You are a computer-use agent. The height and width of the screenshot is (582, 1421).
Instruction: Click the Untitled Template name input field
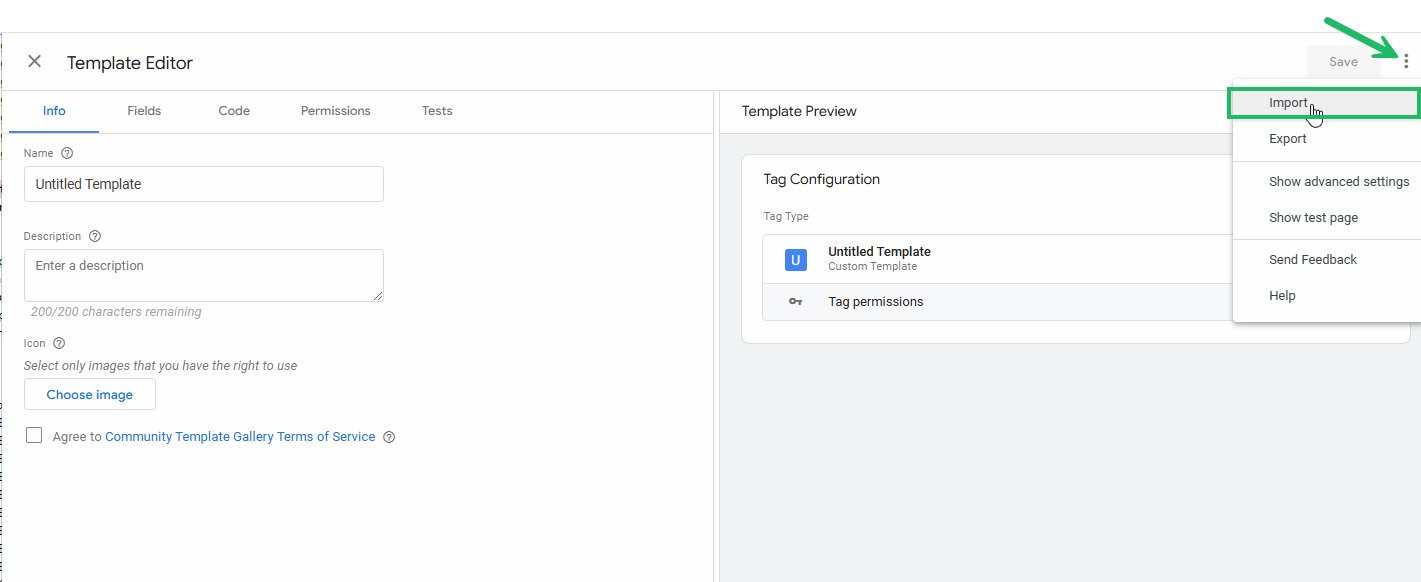coord(204,184)
